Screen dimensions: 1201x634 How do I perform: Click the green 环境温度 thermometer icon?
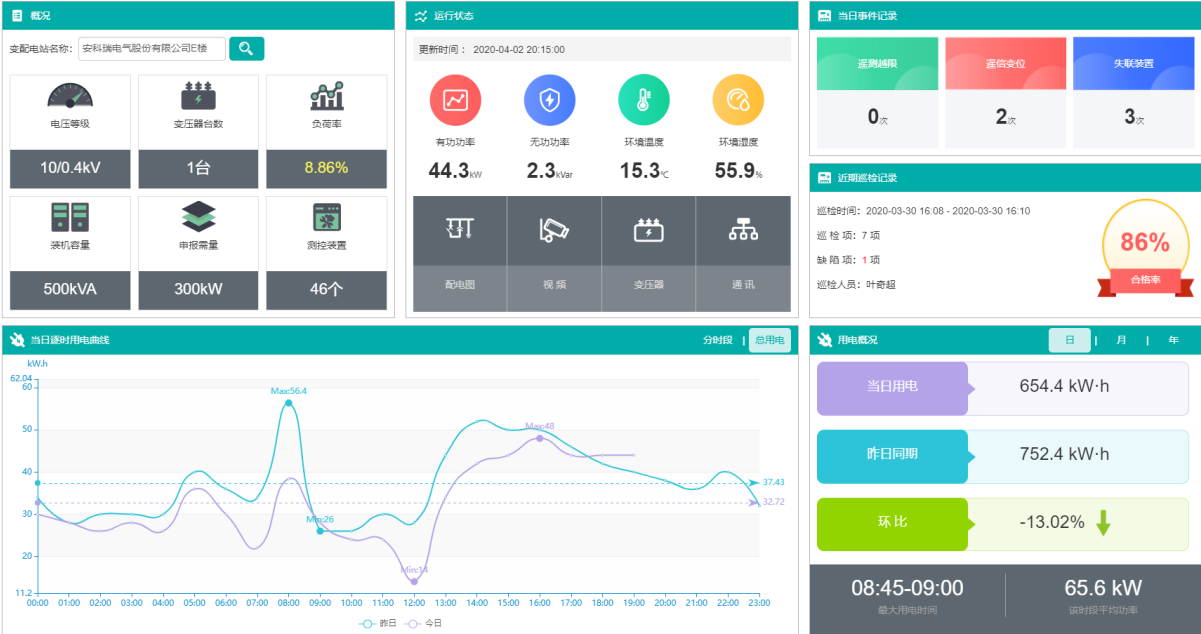pyautogui.click(x=644, y=100)
